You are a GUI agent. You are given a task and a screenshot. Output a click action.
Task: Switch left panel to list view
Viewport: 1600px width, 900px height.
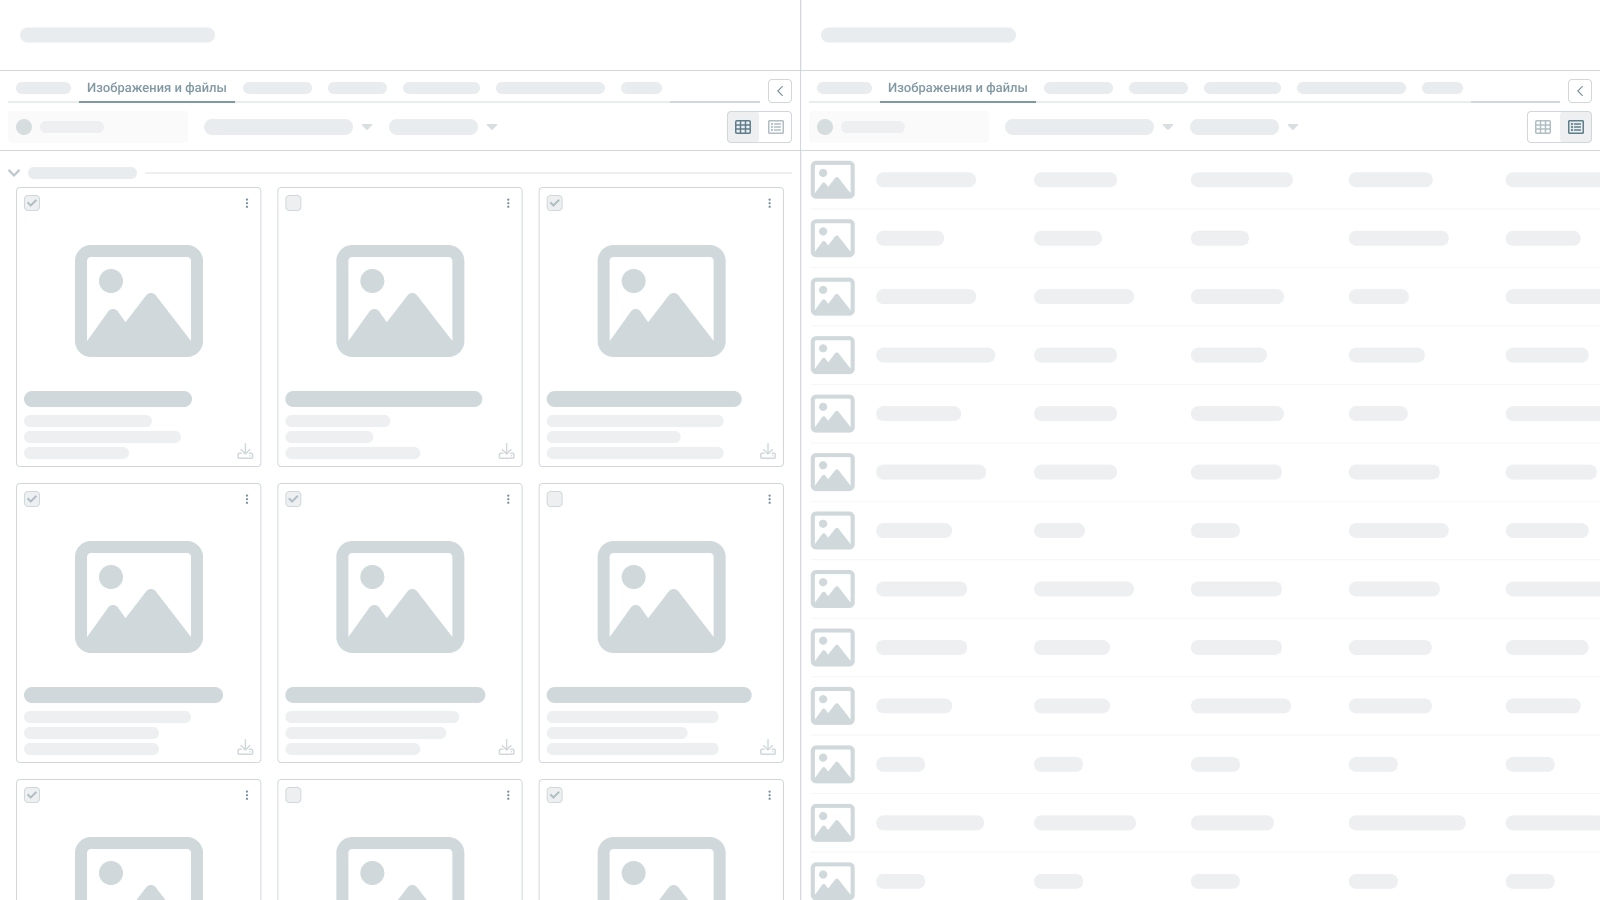(x=776, y=127)
